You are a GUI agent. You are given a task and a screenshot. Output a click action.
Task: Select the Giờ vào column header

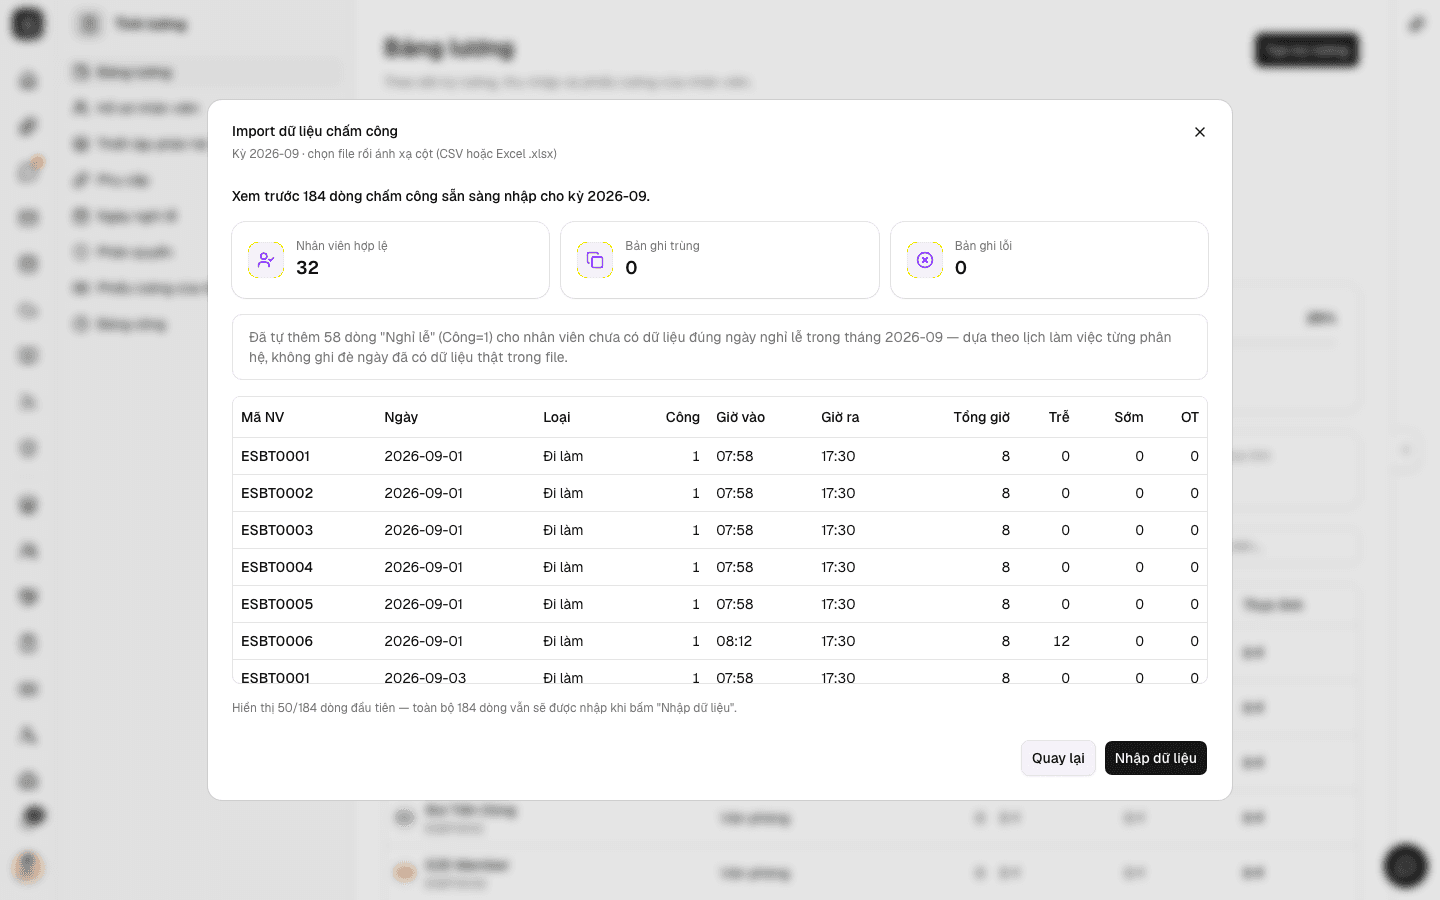(x=740, y=417)
